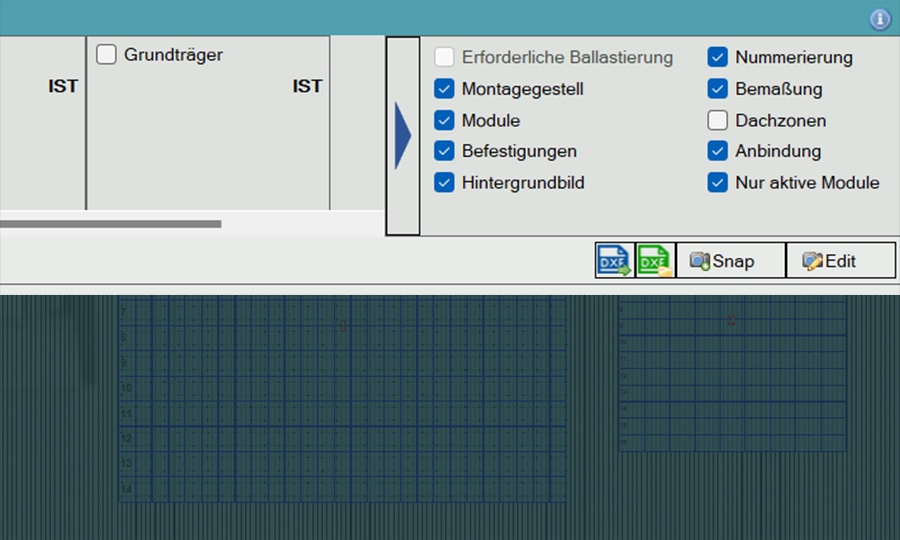Screen dimensions: 900x540
Task: Select module field number 1
Action: 343,399
